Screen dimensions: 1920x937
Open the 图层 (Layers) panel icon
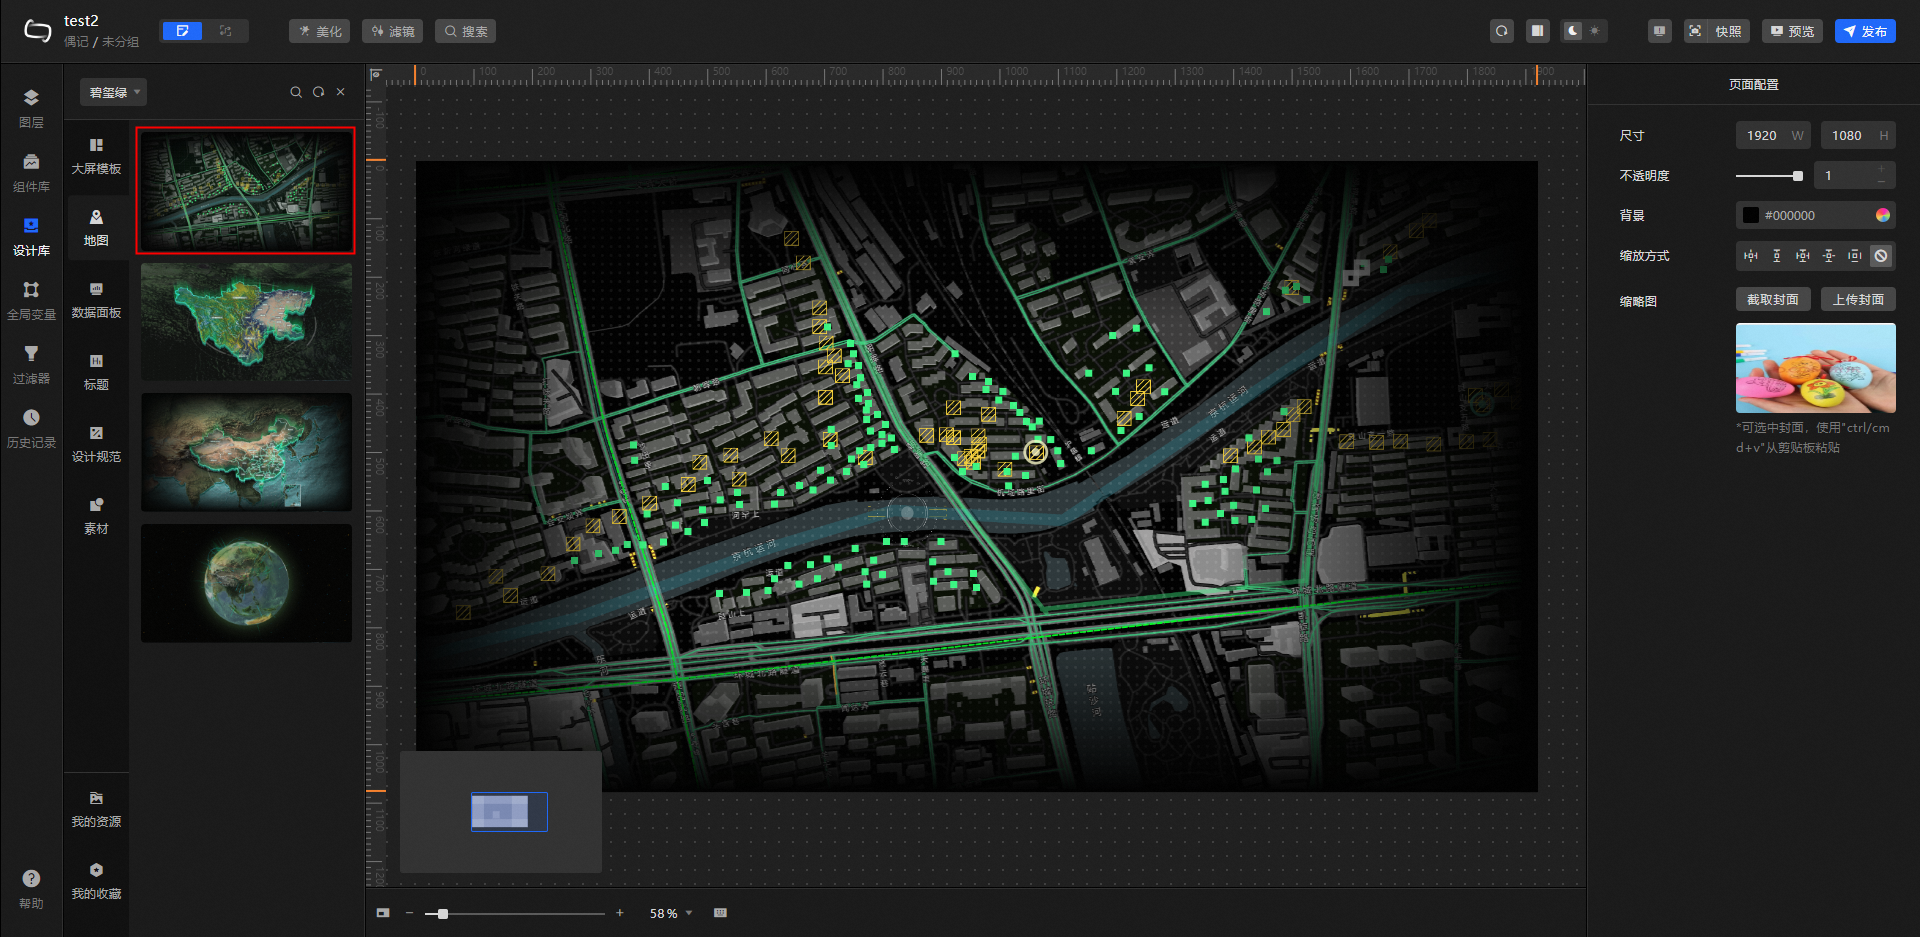[31, 107]
